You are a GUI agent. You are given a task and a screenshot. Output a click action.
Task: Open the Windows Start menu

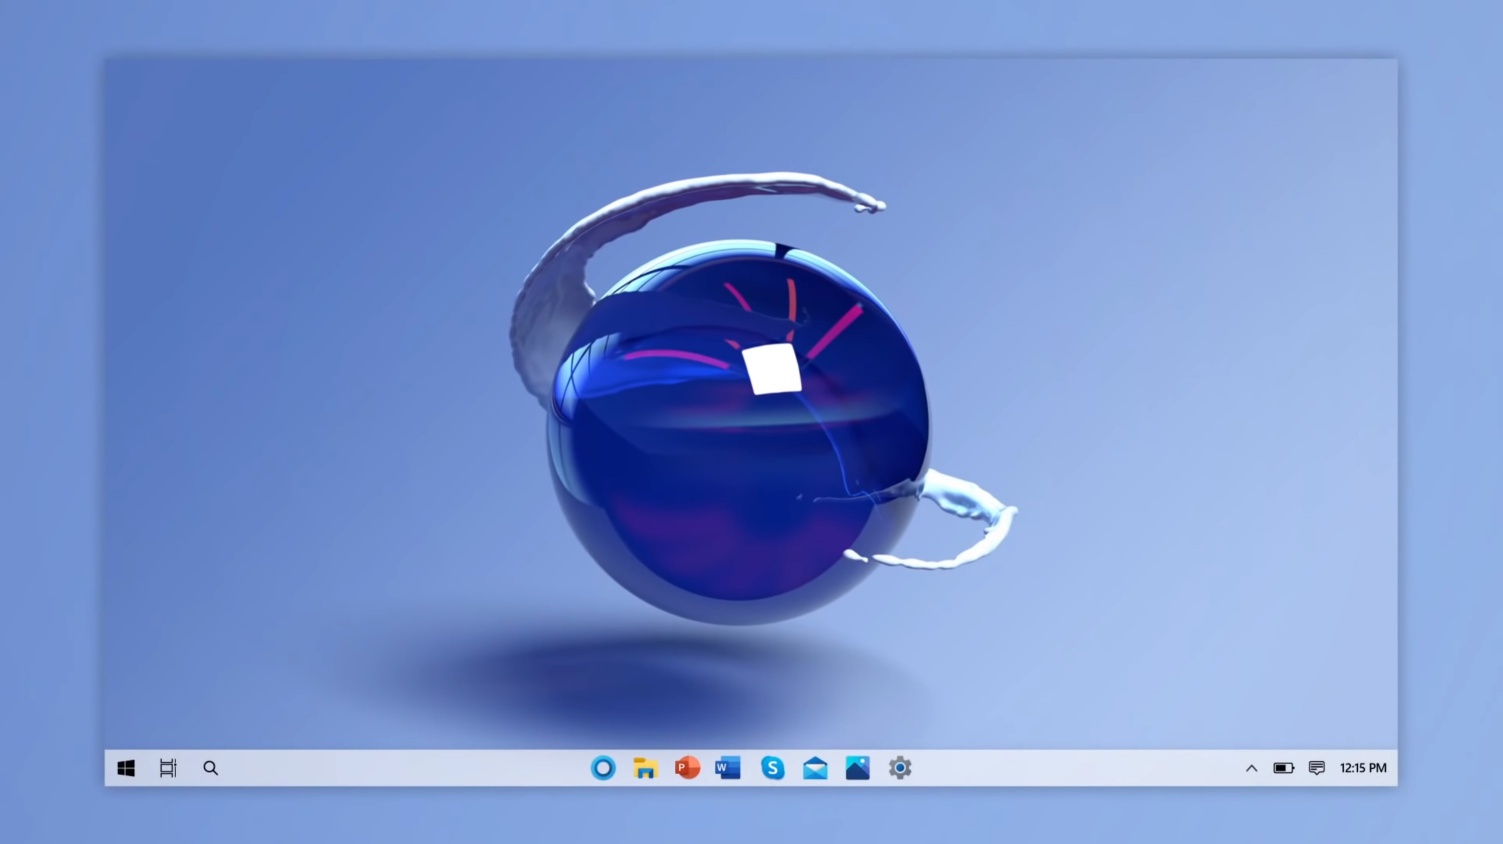coord(126,768)
